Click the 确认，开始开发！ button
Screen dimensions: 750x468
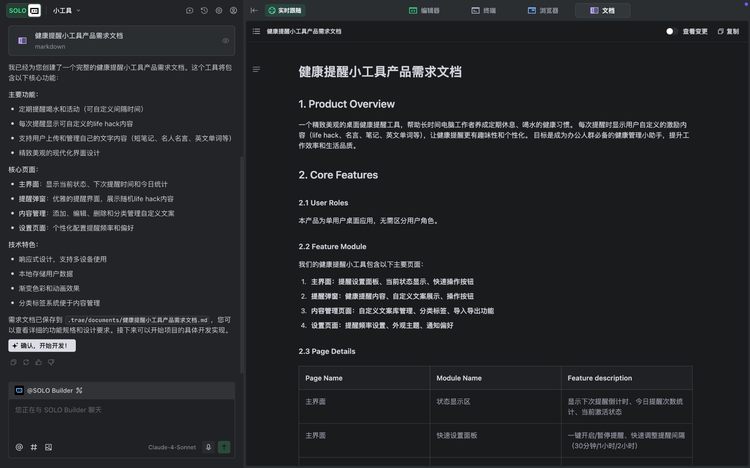(x=42, y=345)
